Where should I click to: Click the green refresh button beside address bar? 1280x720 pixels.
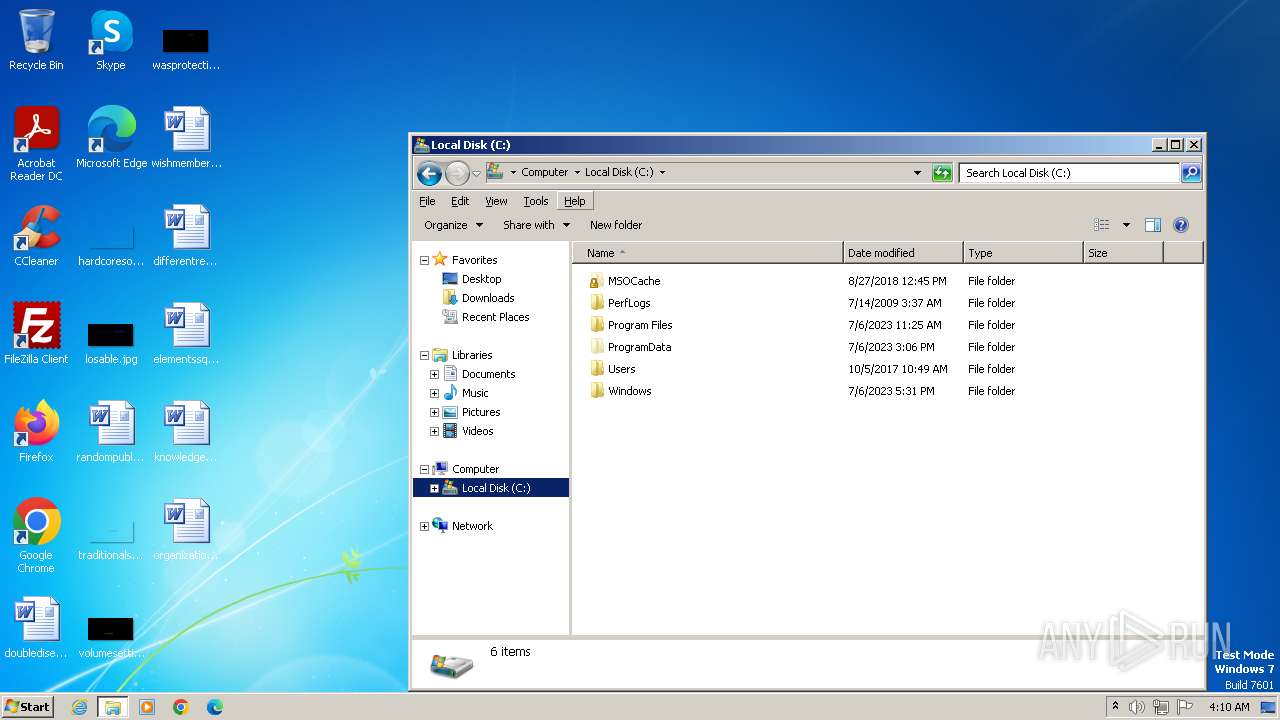point(941,173)
